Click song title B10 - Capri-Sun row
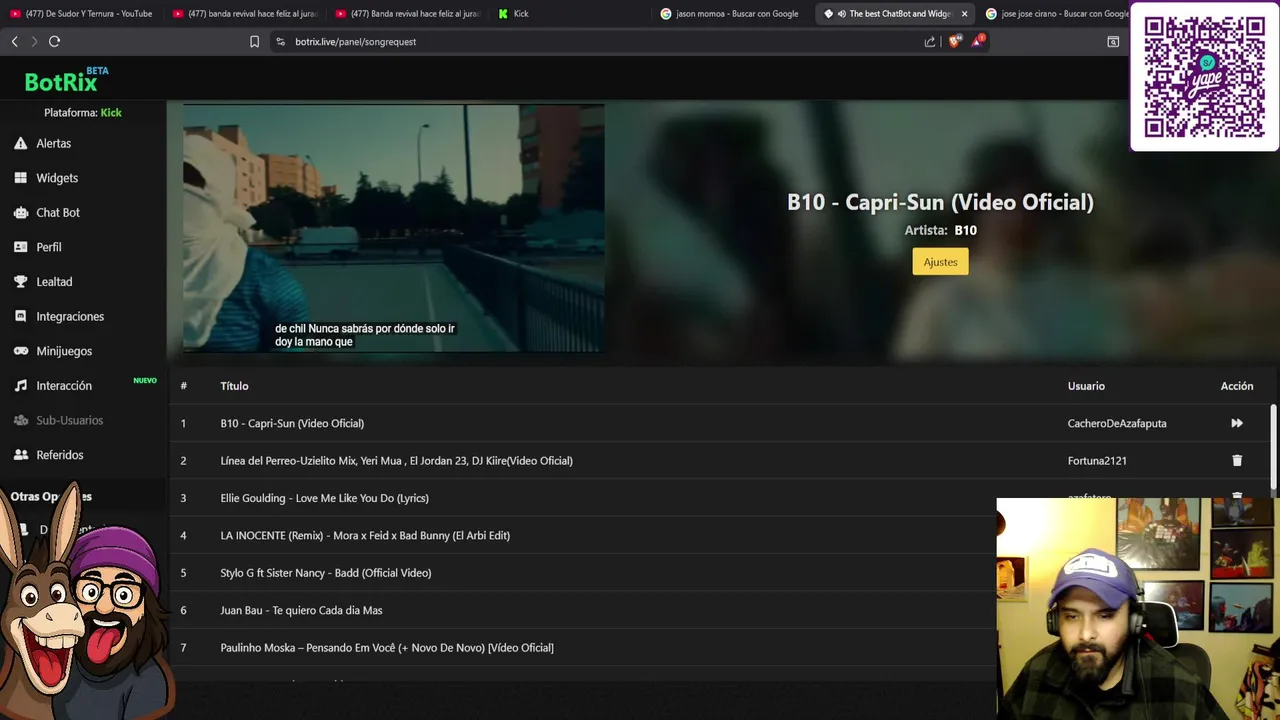This screenshot has width=1280, height=720. [292, 423]
